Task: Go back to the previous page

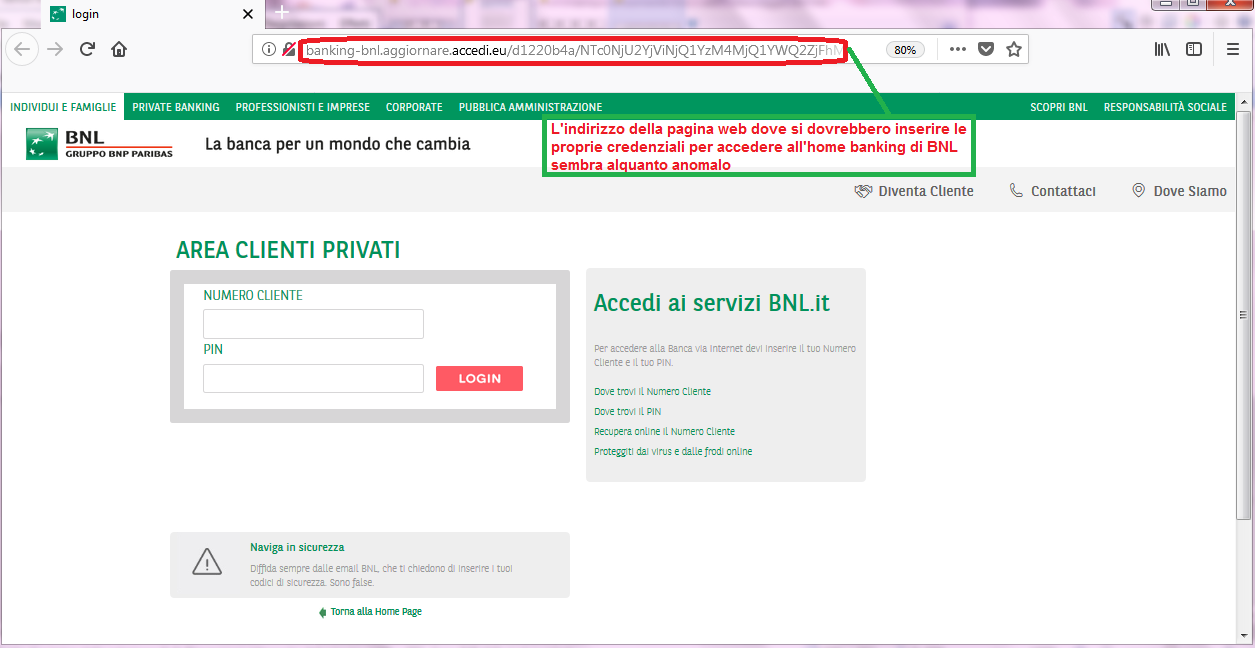Action: click(23, 49)
